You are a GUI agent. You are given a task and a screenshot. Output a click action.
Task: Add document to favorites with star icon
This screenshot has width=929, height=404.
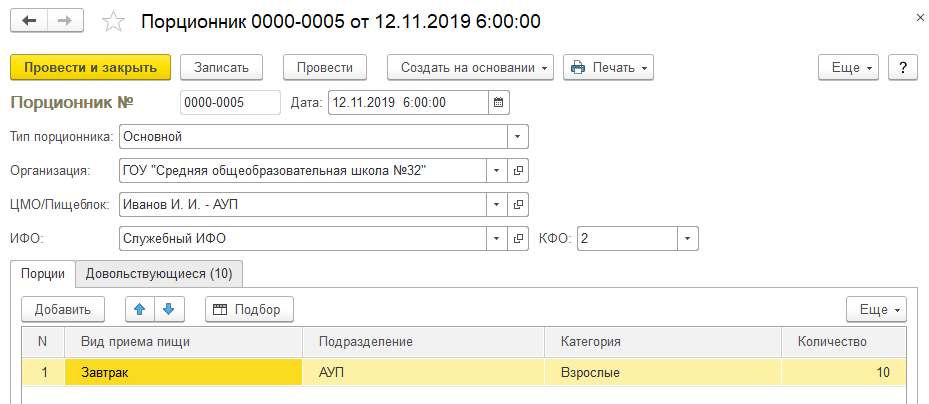(115, 21)
